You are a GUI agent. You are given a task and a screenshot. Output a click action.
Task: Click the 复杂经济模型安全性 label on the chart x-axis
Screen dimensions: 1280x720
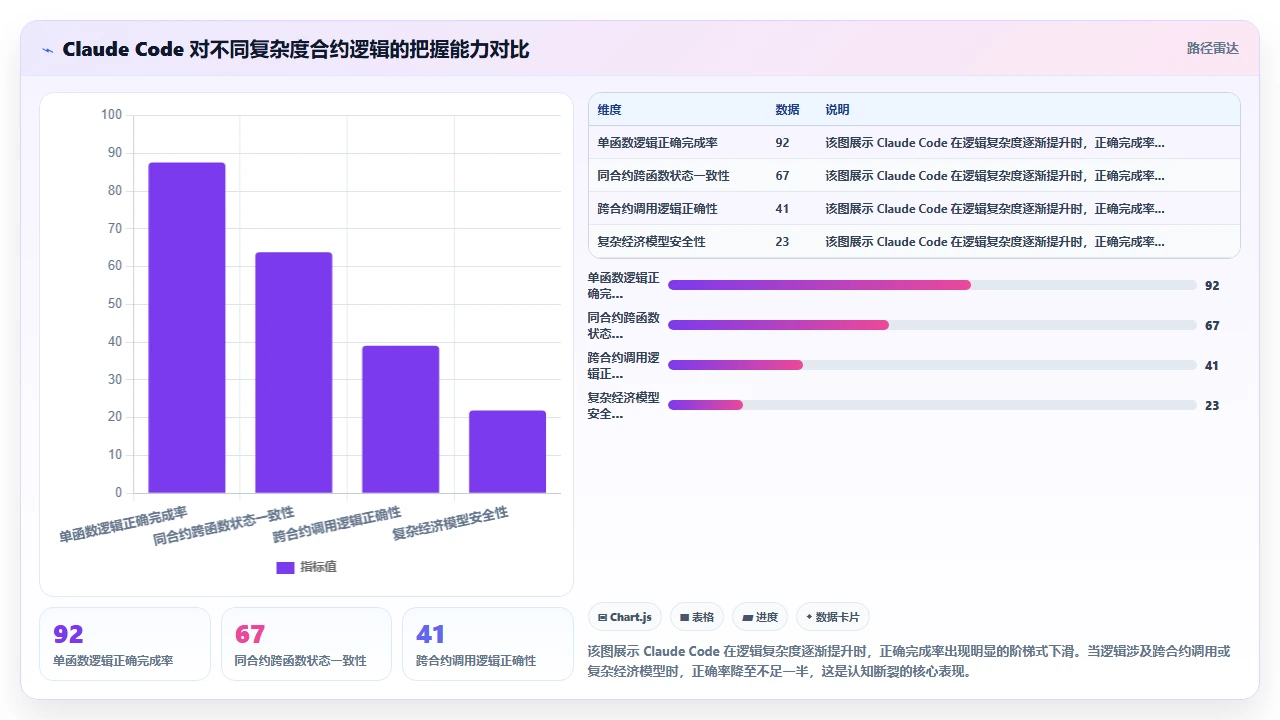tap(450, 523)
